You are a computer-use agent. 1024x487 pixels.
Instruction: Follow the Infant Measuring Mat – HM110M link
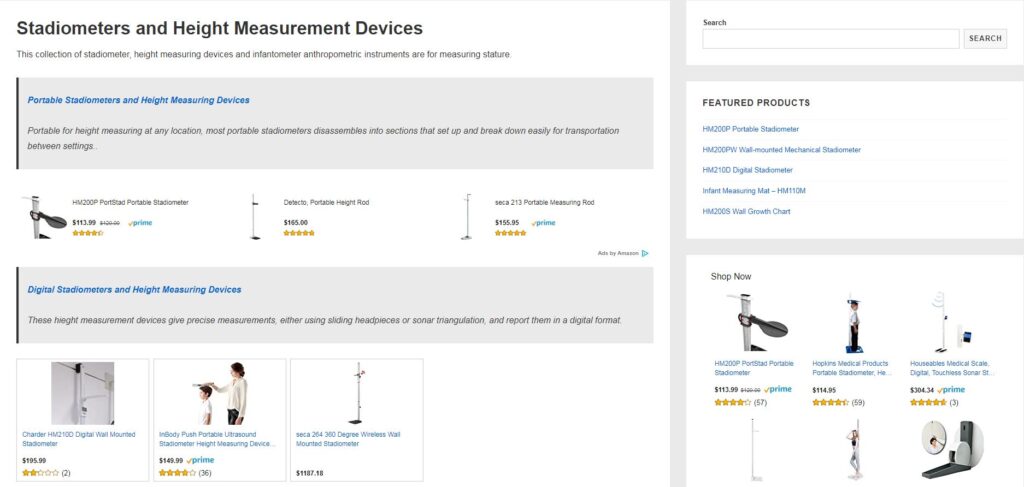pos(754,191)
